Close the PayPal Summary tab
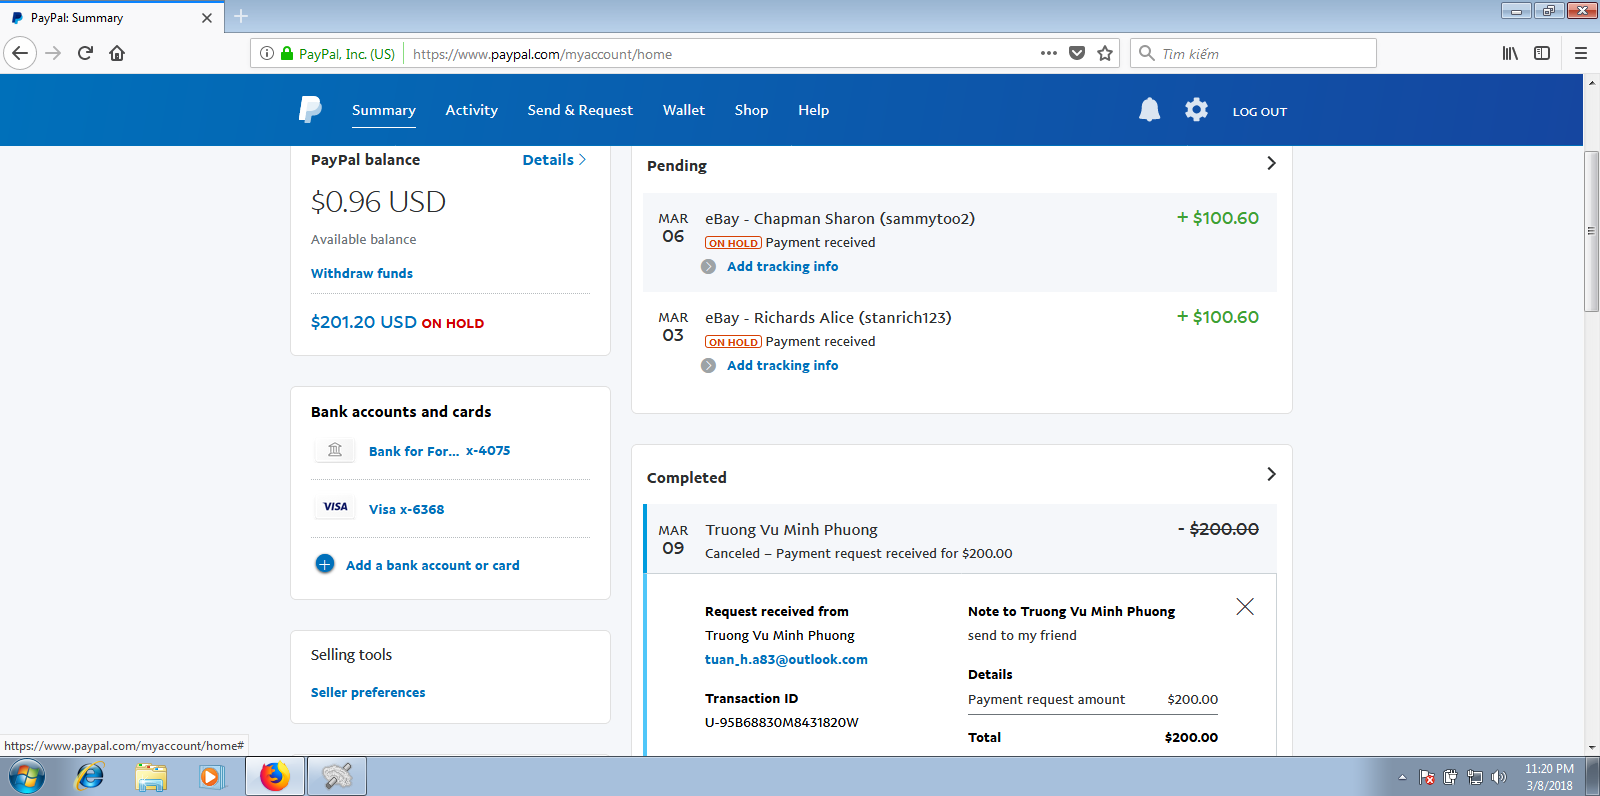 207,17
